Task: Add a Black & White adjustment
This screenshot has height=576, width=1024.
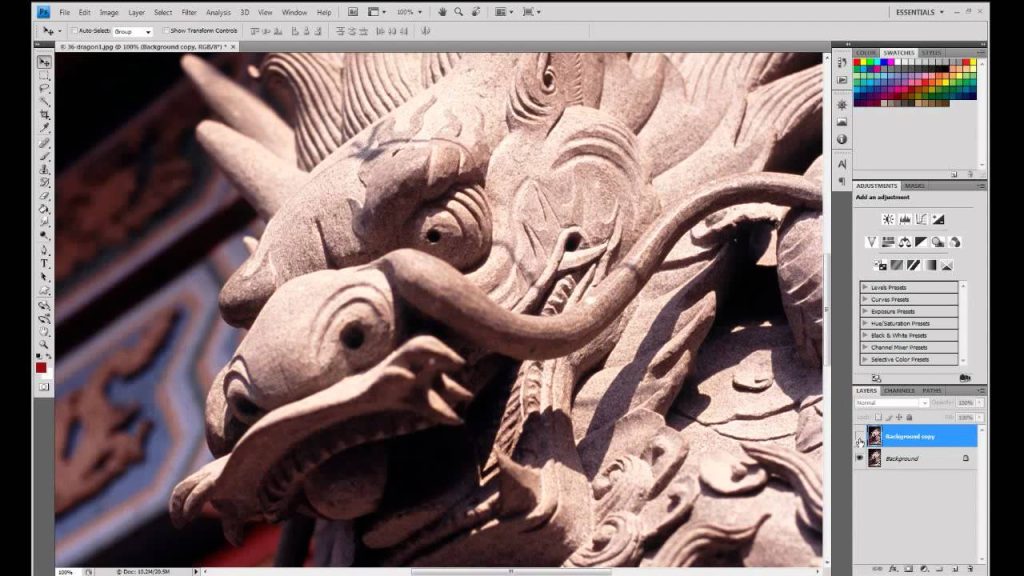Action: point(921,242)
